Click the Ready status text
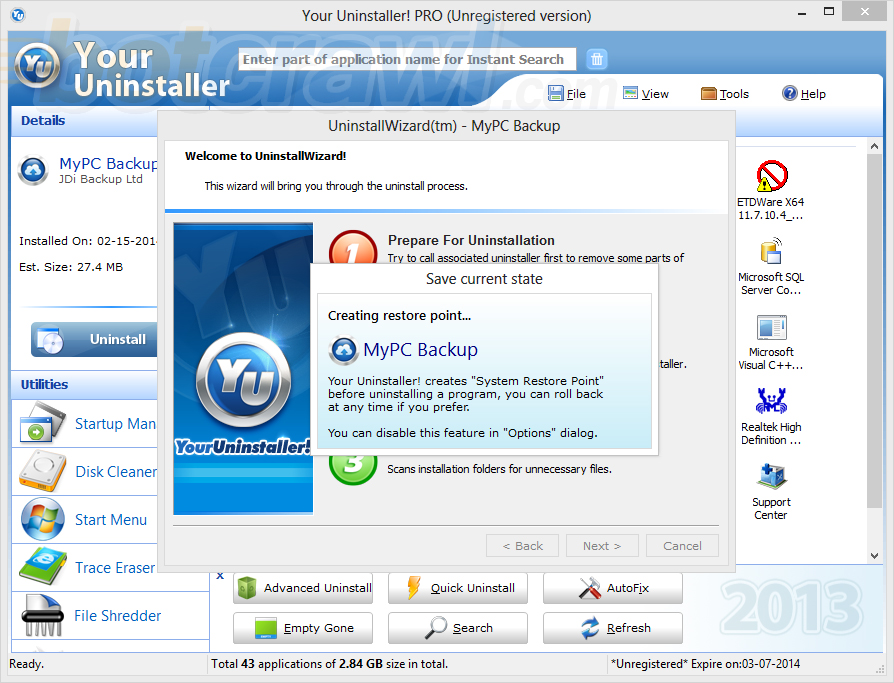The width and height of the screenshot is (894, 683). coord(26,664)
